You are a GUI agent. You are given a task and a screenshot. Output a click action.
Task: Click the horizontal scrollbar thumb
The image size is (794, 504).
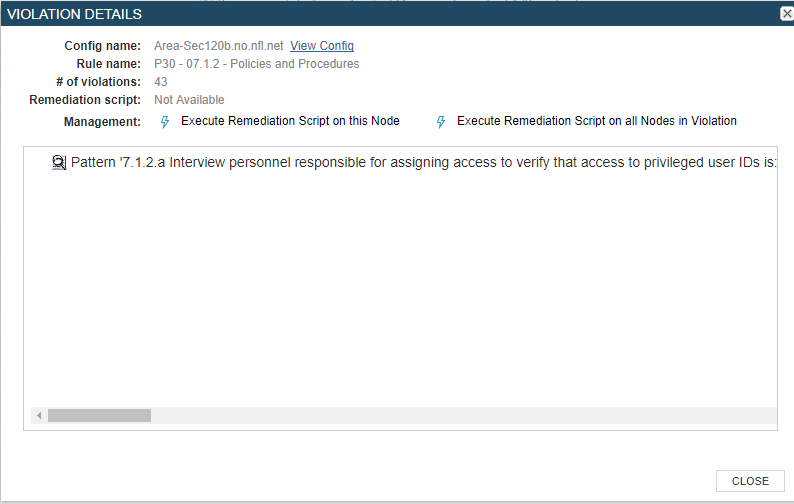pyautogui.click(x=99, y=415)
